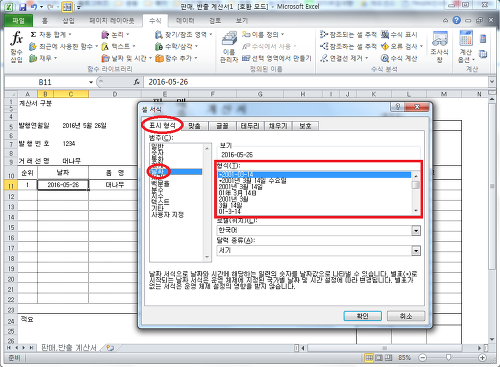Image resolution: width=500 pixels, height=367 pixels.
Task: Click Error Checking (오류 검사)
Action: click(402, 46)
